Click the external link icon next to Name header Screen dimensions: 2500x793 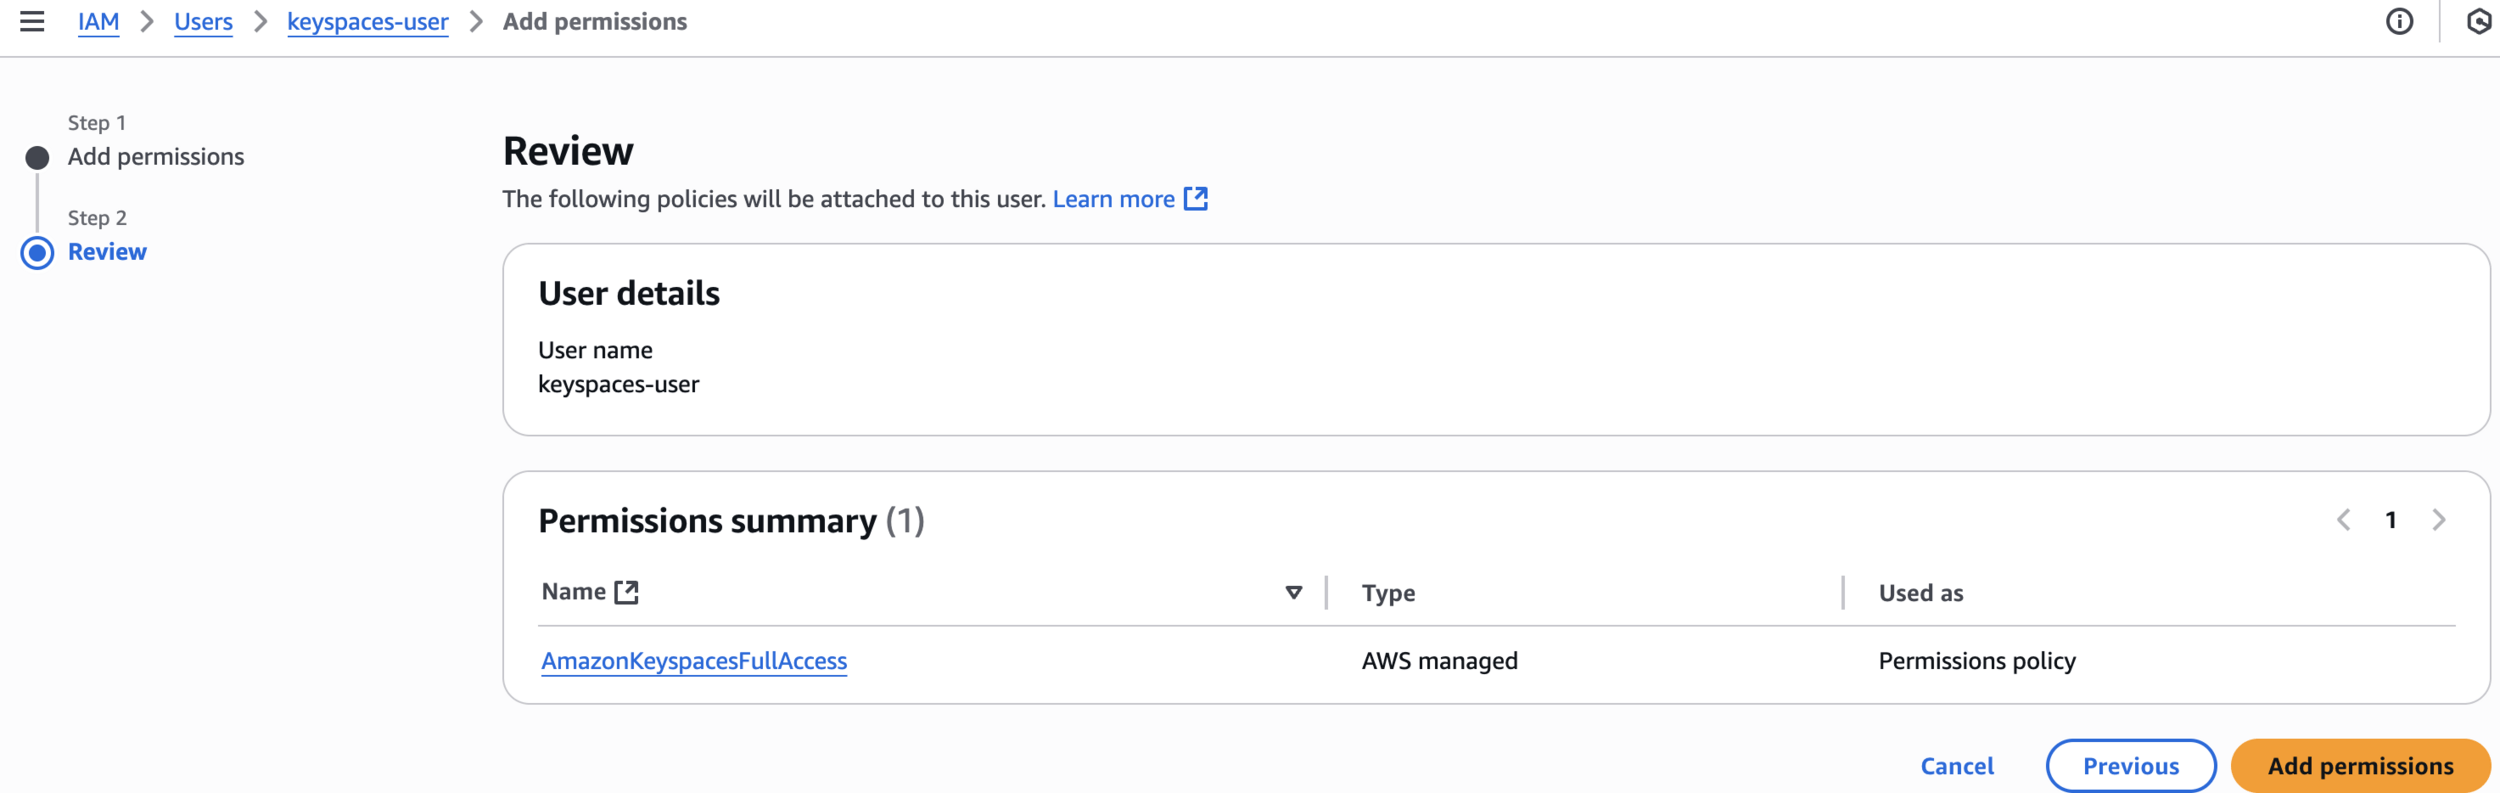pyautogui.click(x=626, y=593)
